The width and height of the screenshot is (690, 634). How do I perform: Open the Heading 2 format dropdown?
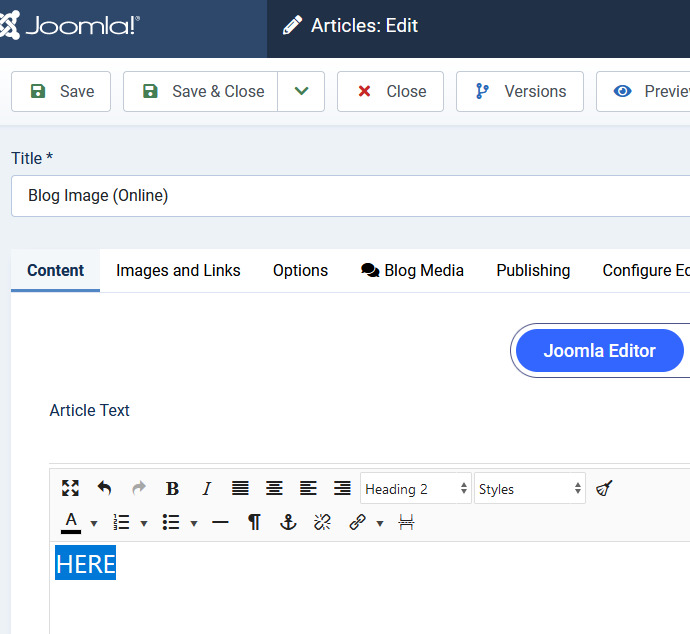415,488
